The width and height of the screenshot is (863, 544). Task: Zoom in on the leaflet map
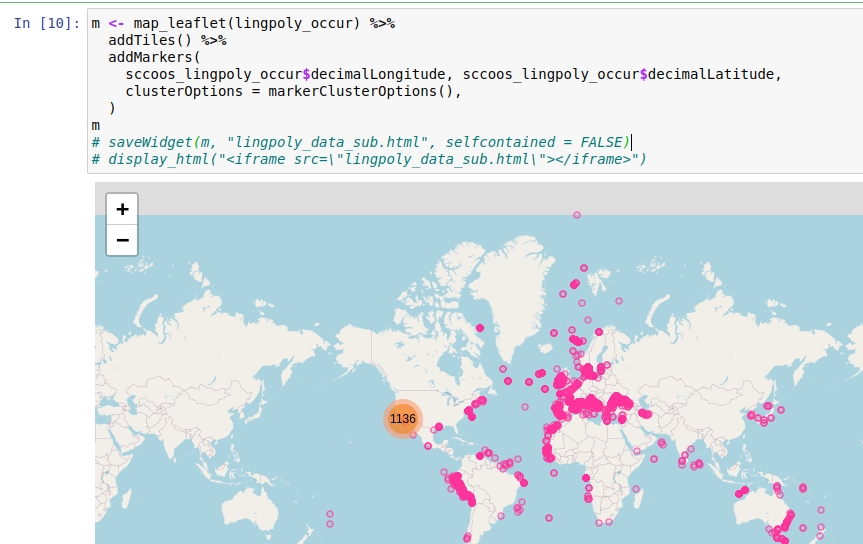[122, 209]
